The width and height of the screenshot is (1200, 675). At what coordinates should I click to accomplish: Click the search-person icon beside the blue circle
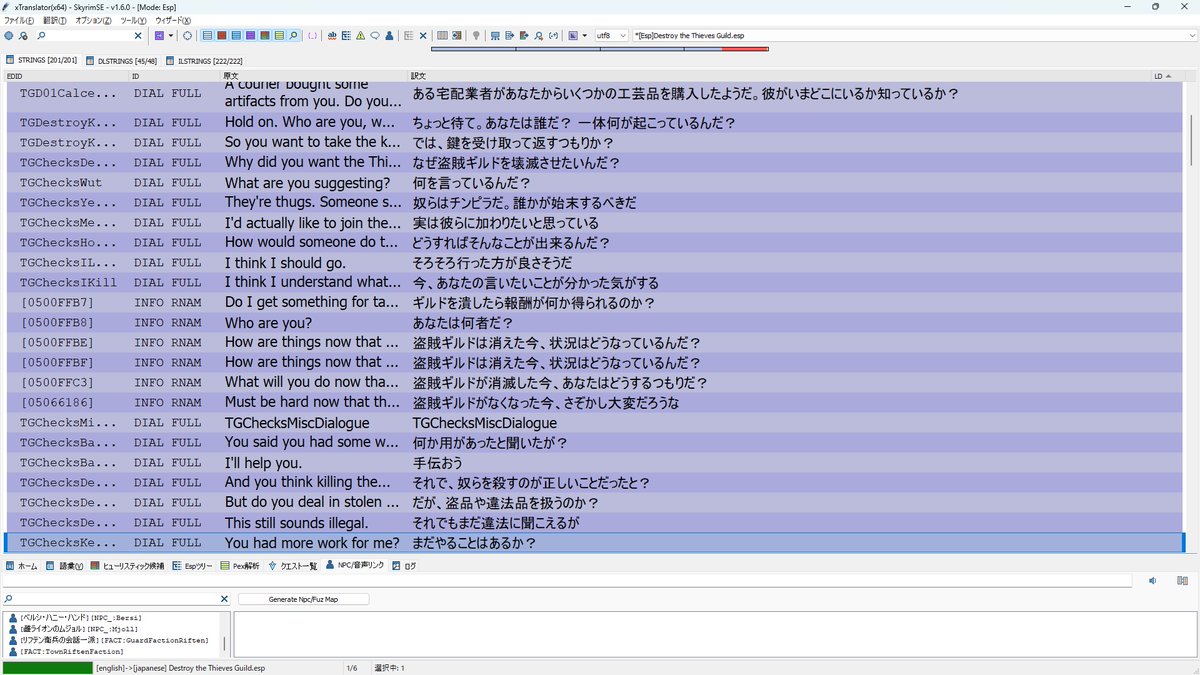coord(22,35)
